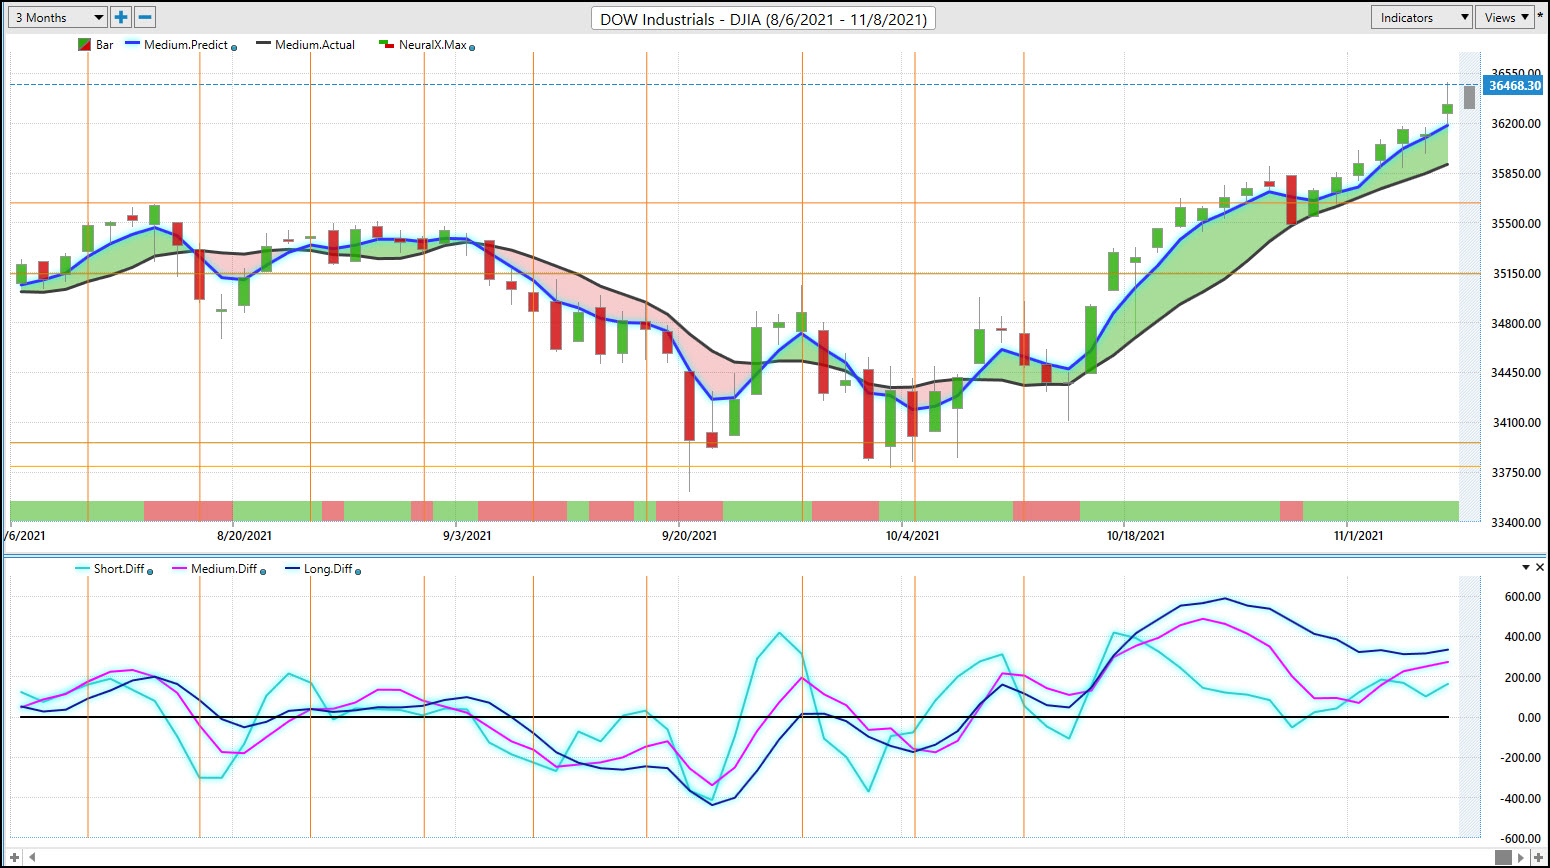
Task: Click the Medium.Actual dark legend swatch
Action: (x=263, y=44)
